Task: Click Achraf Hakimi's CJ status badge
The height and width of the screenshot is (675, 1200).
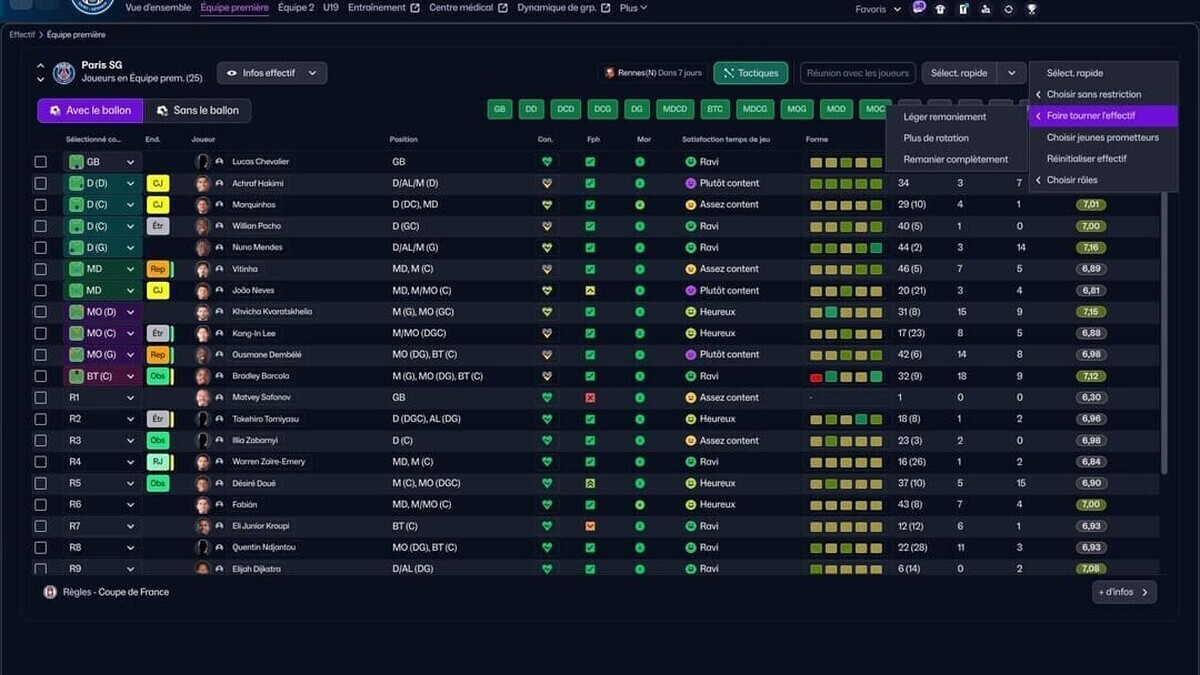Action: 157,183
